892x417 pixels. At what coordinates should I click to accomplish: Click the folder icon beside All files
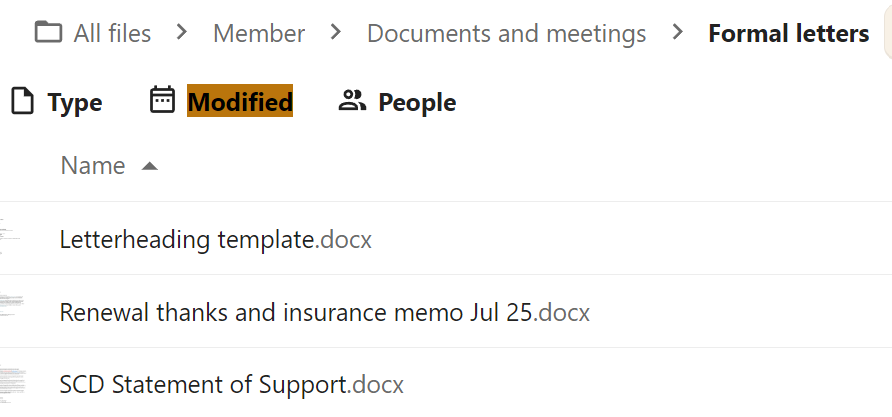pyautogui.click(x=47, y=33)
